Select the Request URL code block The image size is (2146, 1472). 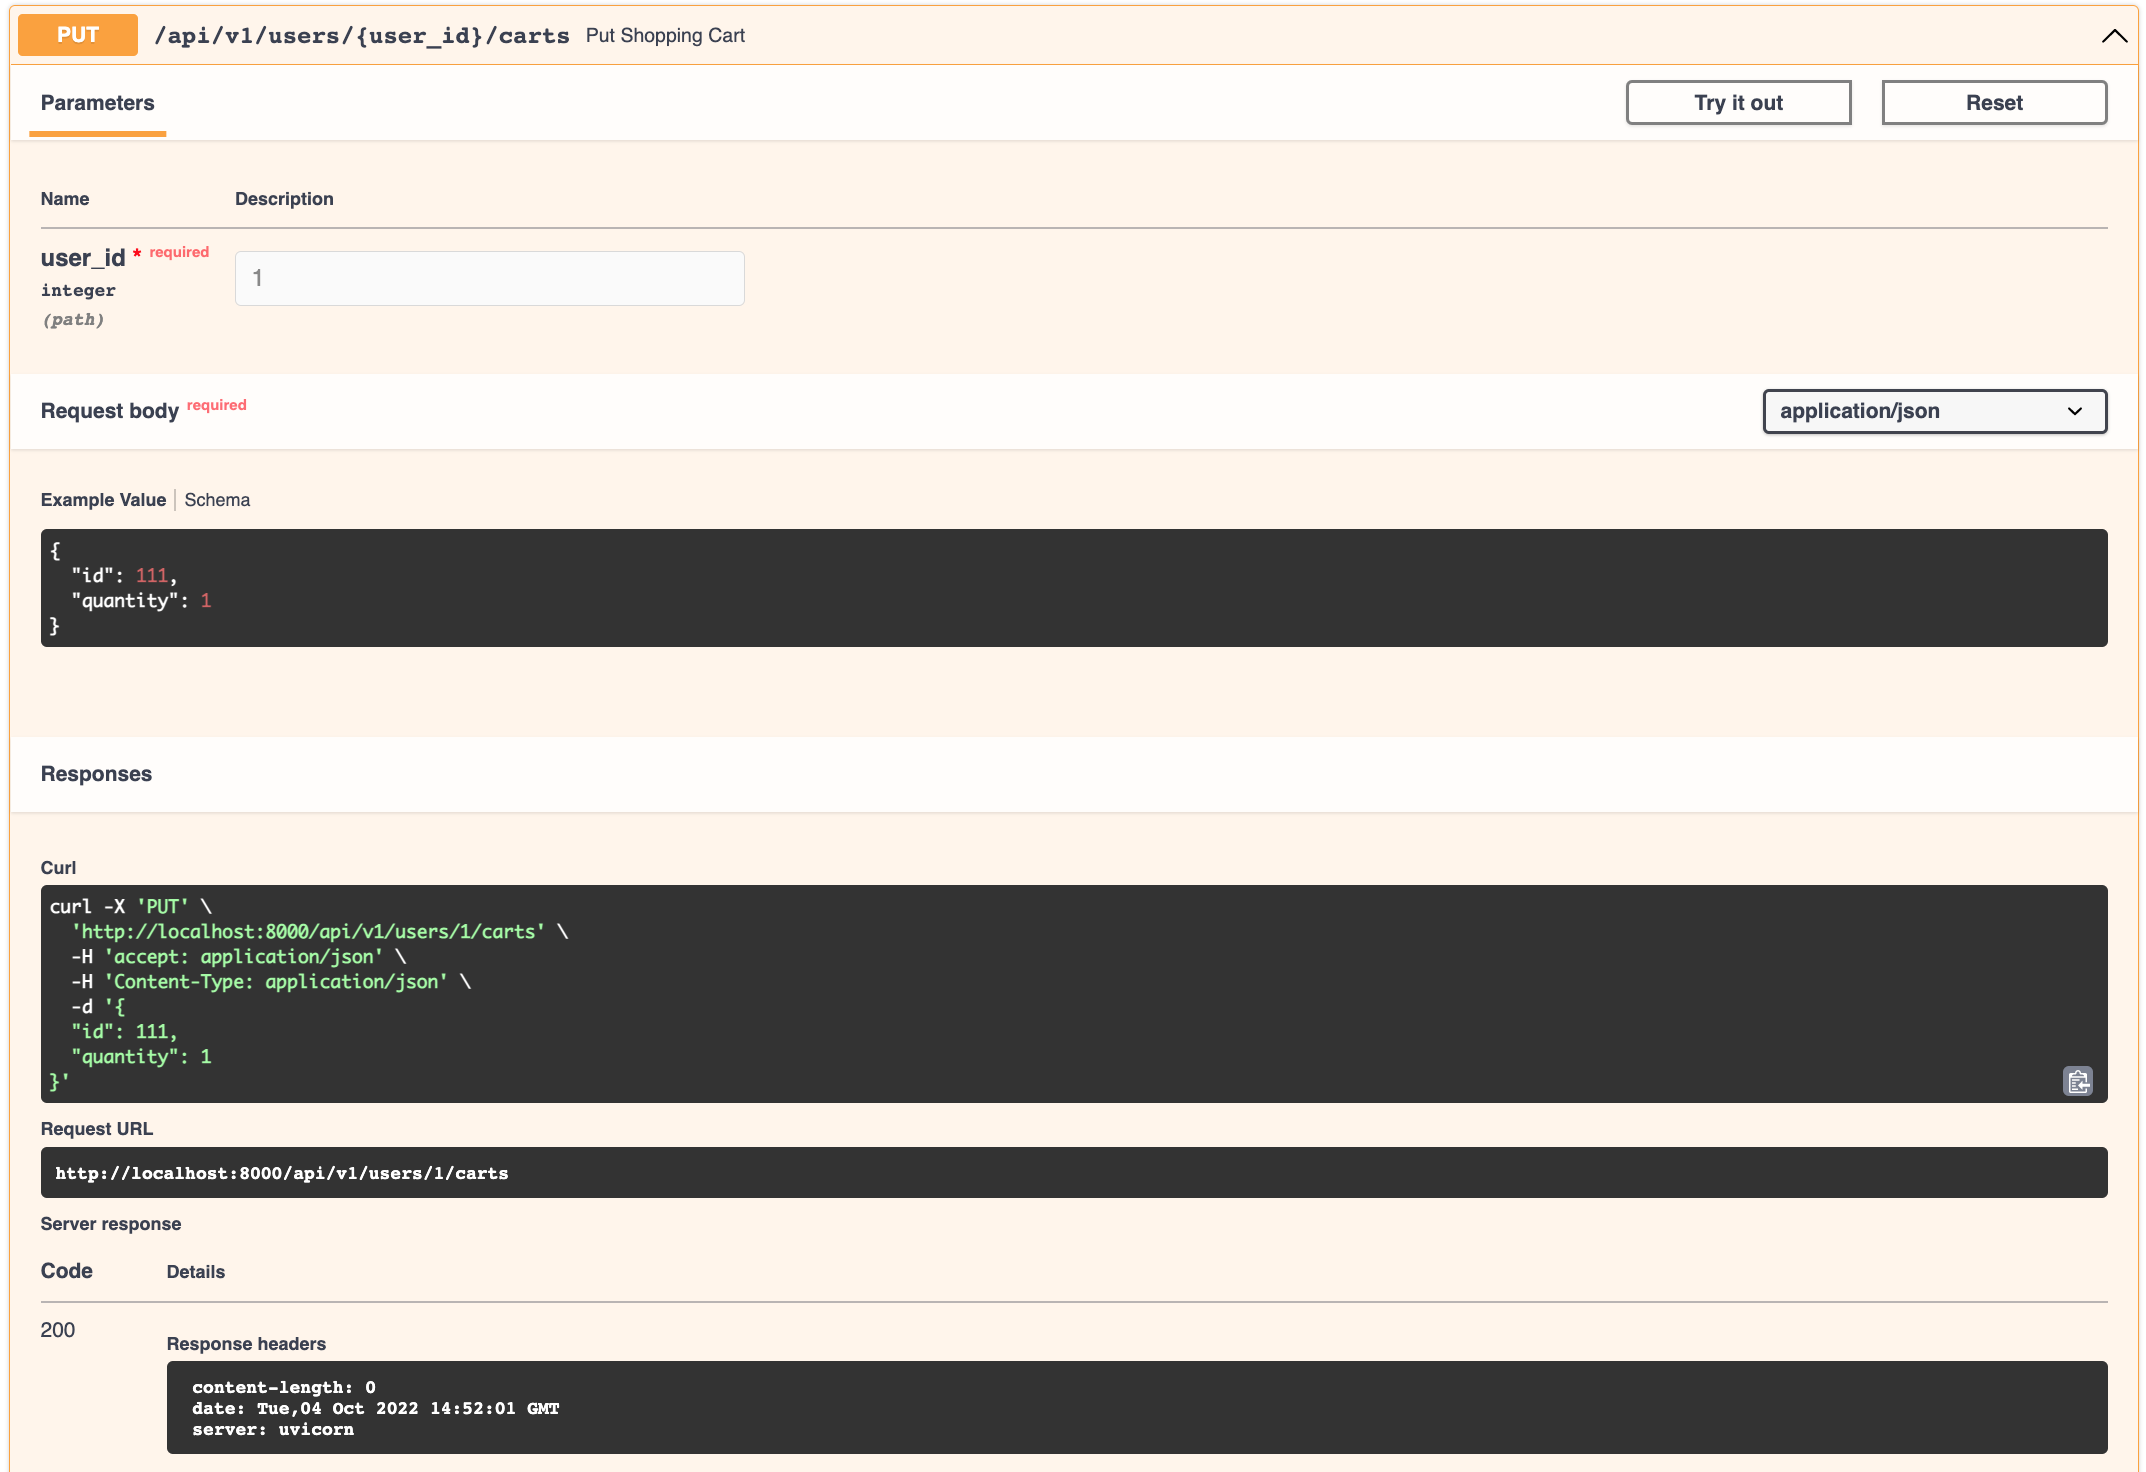click(1073, 1172)
